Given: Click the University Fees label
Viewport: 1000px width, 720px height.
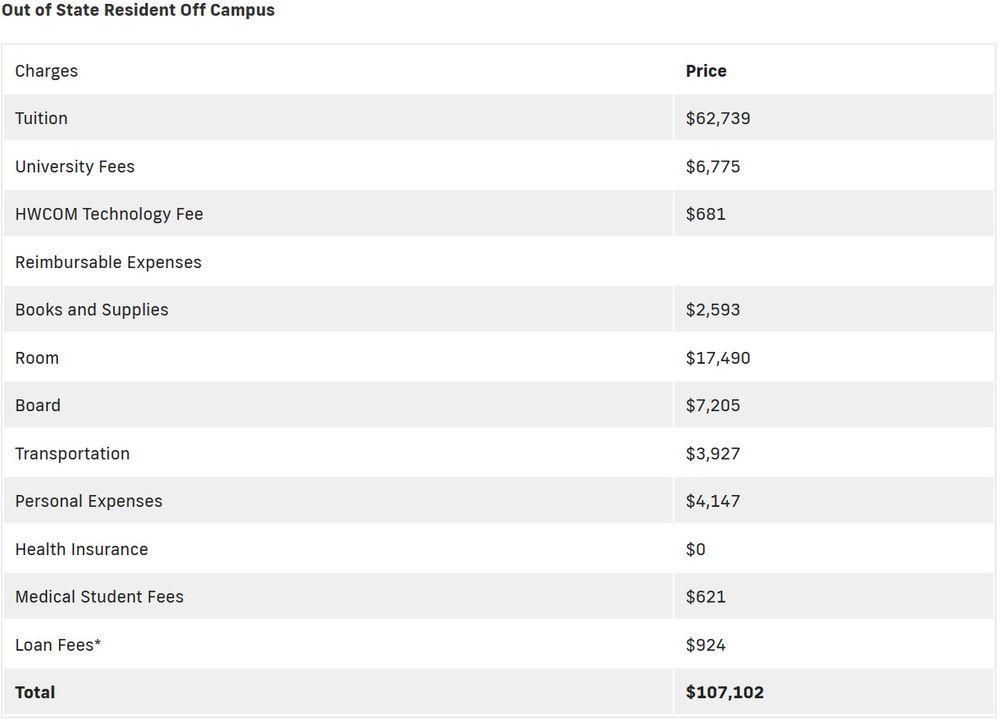Looking at the screenshot, I should [x=75, y=166].
